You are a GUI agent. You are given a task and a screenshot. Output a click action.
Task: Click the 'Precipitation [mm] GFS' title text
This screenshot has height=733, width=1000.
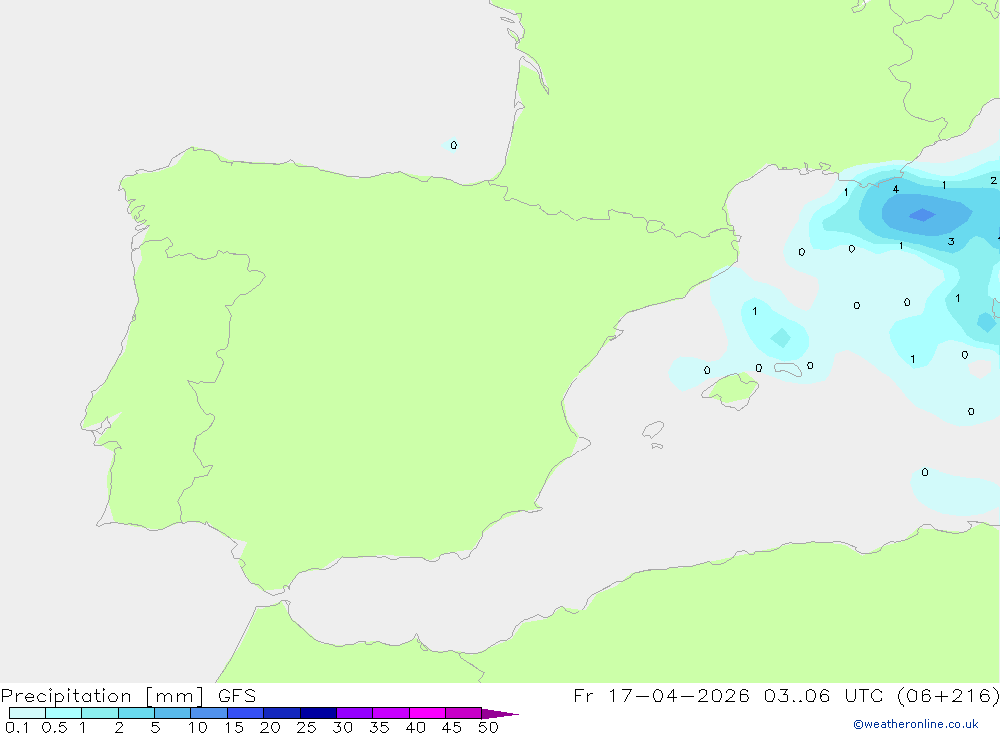tap(128, 696)
